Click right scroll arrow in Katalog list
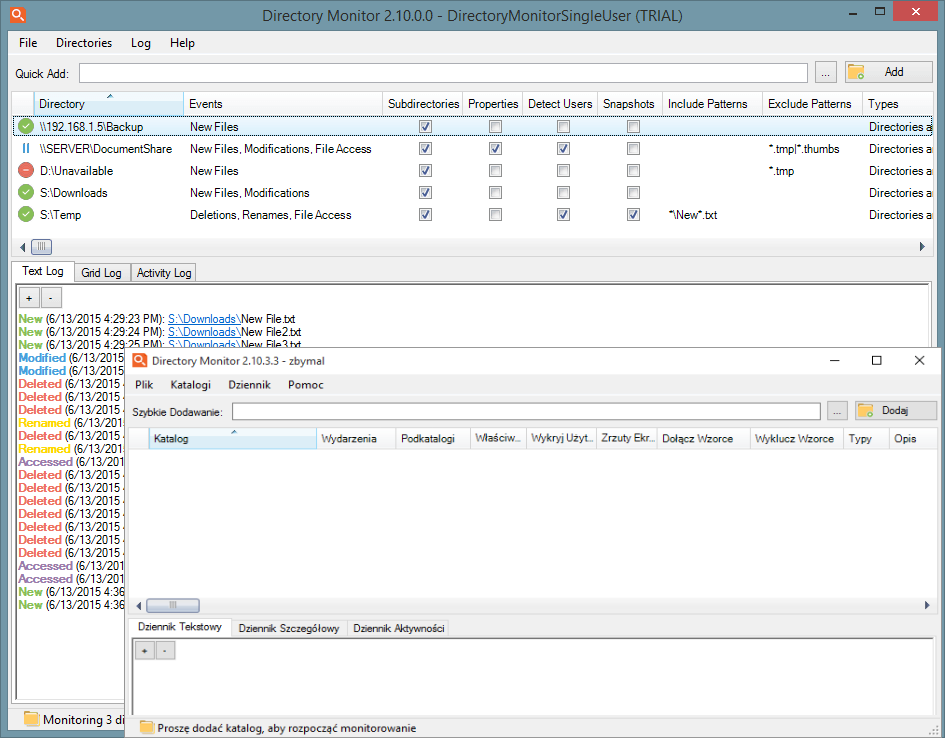Viewport: 945px width, 738px height. tap(927, 605)
